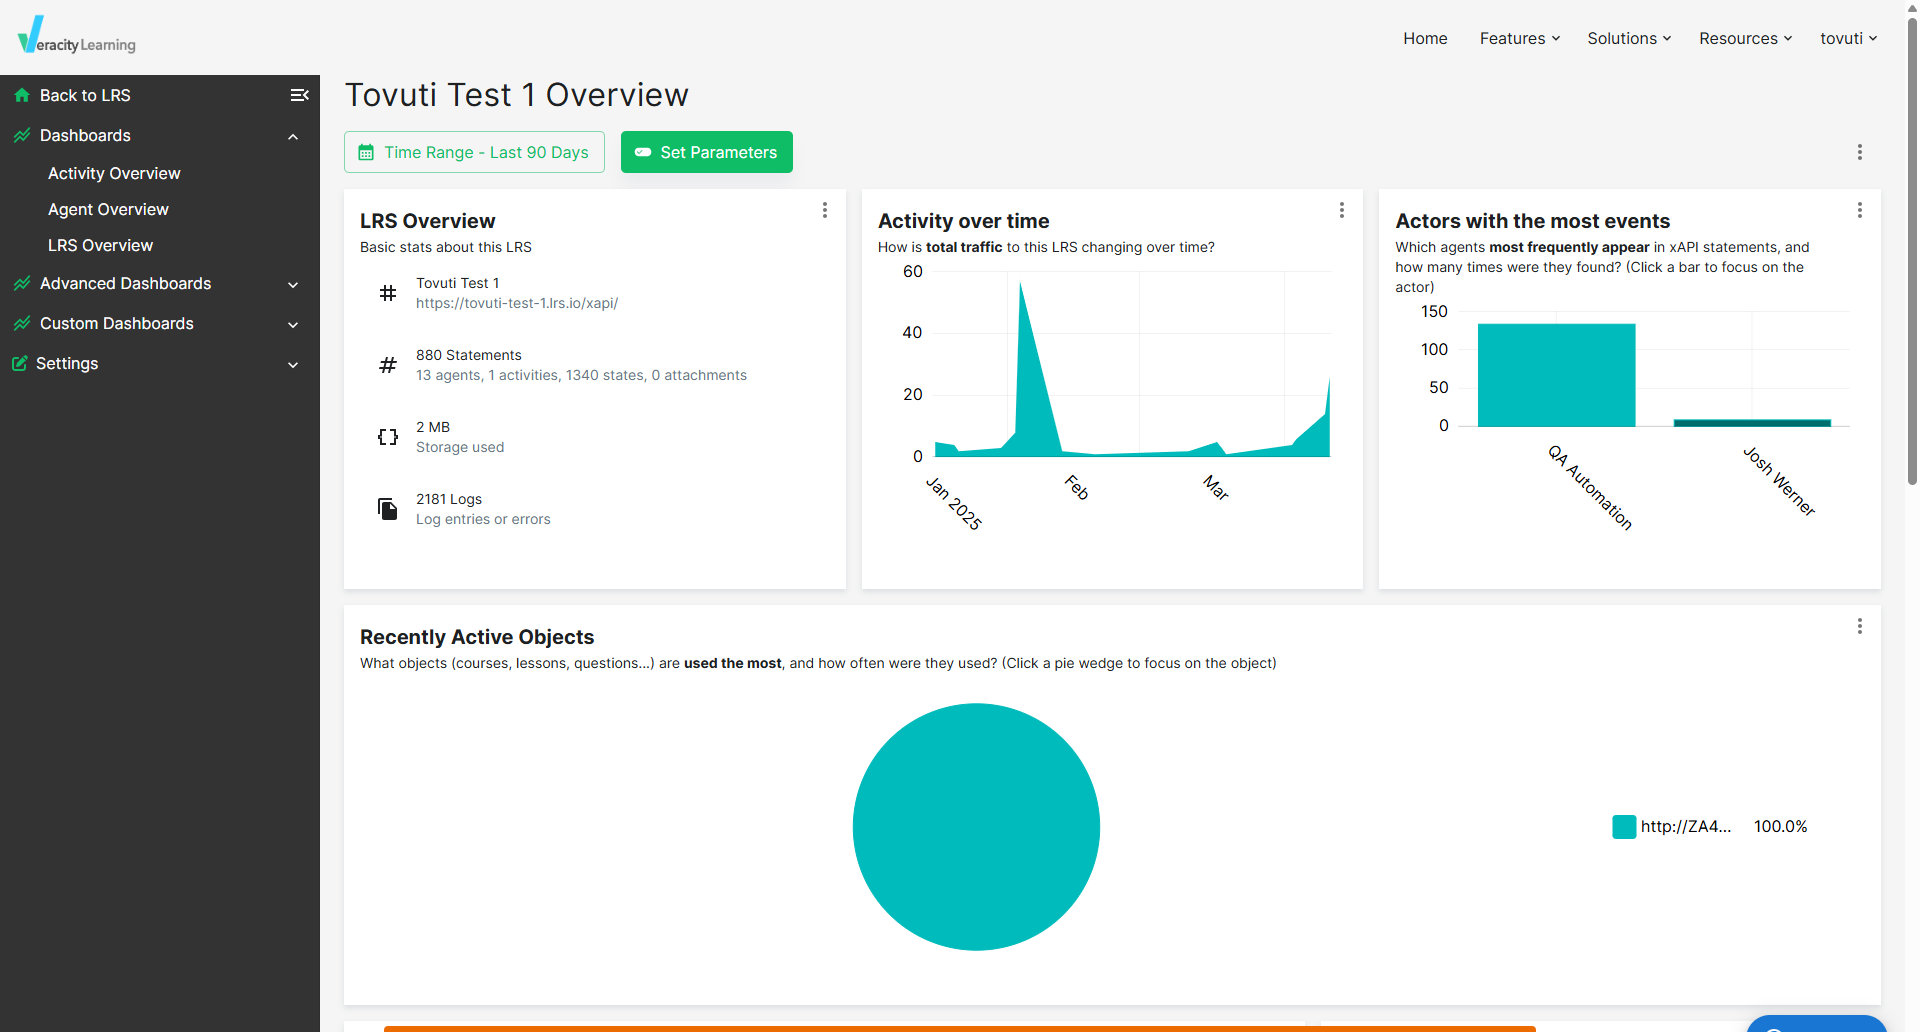Screen dimensions: 1920x1032
Task: Click the Tovuti Test 1 Overview heading
Action: [x=517, y=95]
